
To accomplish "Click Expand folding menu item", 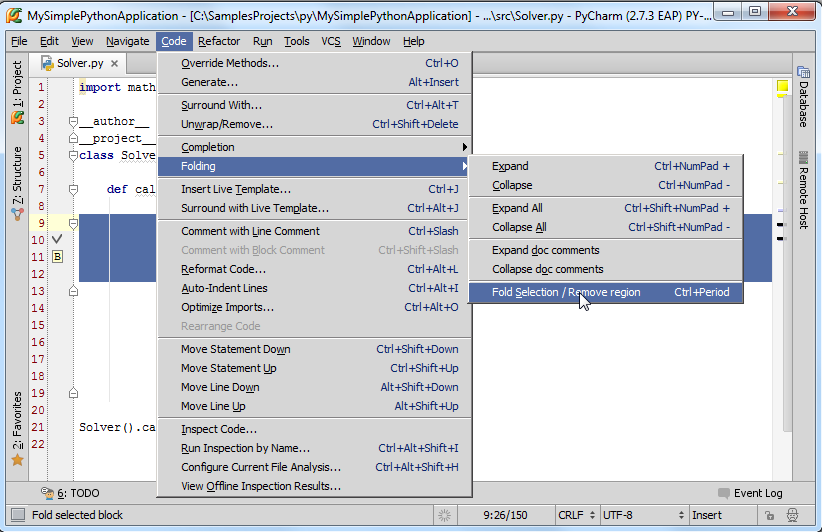I will click(606, 166).
